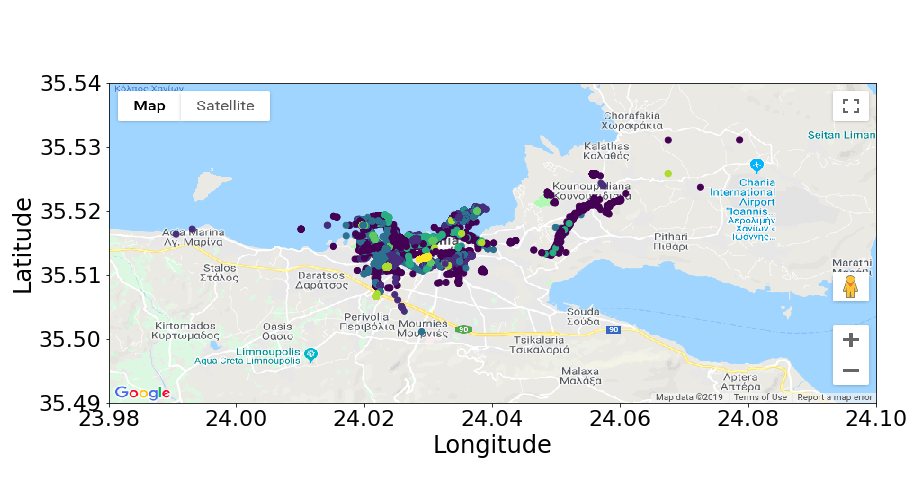Click the teal data point south of Mournies
This screenshot has height=486, width=918.
tap(422, 332)
